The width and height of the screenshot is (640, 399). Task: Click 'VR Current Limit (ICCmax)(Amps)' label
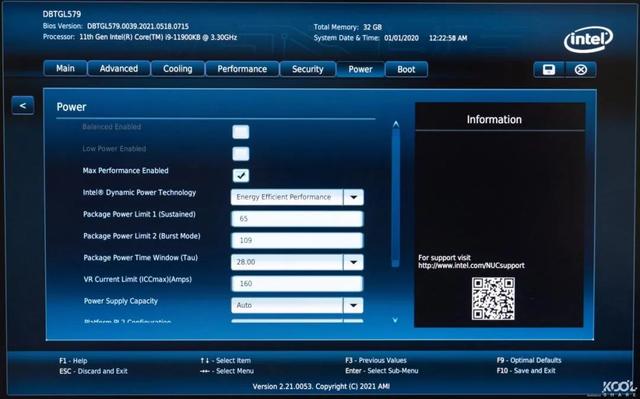tap(138, 279)
